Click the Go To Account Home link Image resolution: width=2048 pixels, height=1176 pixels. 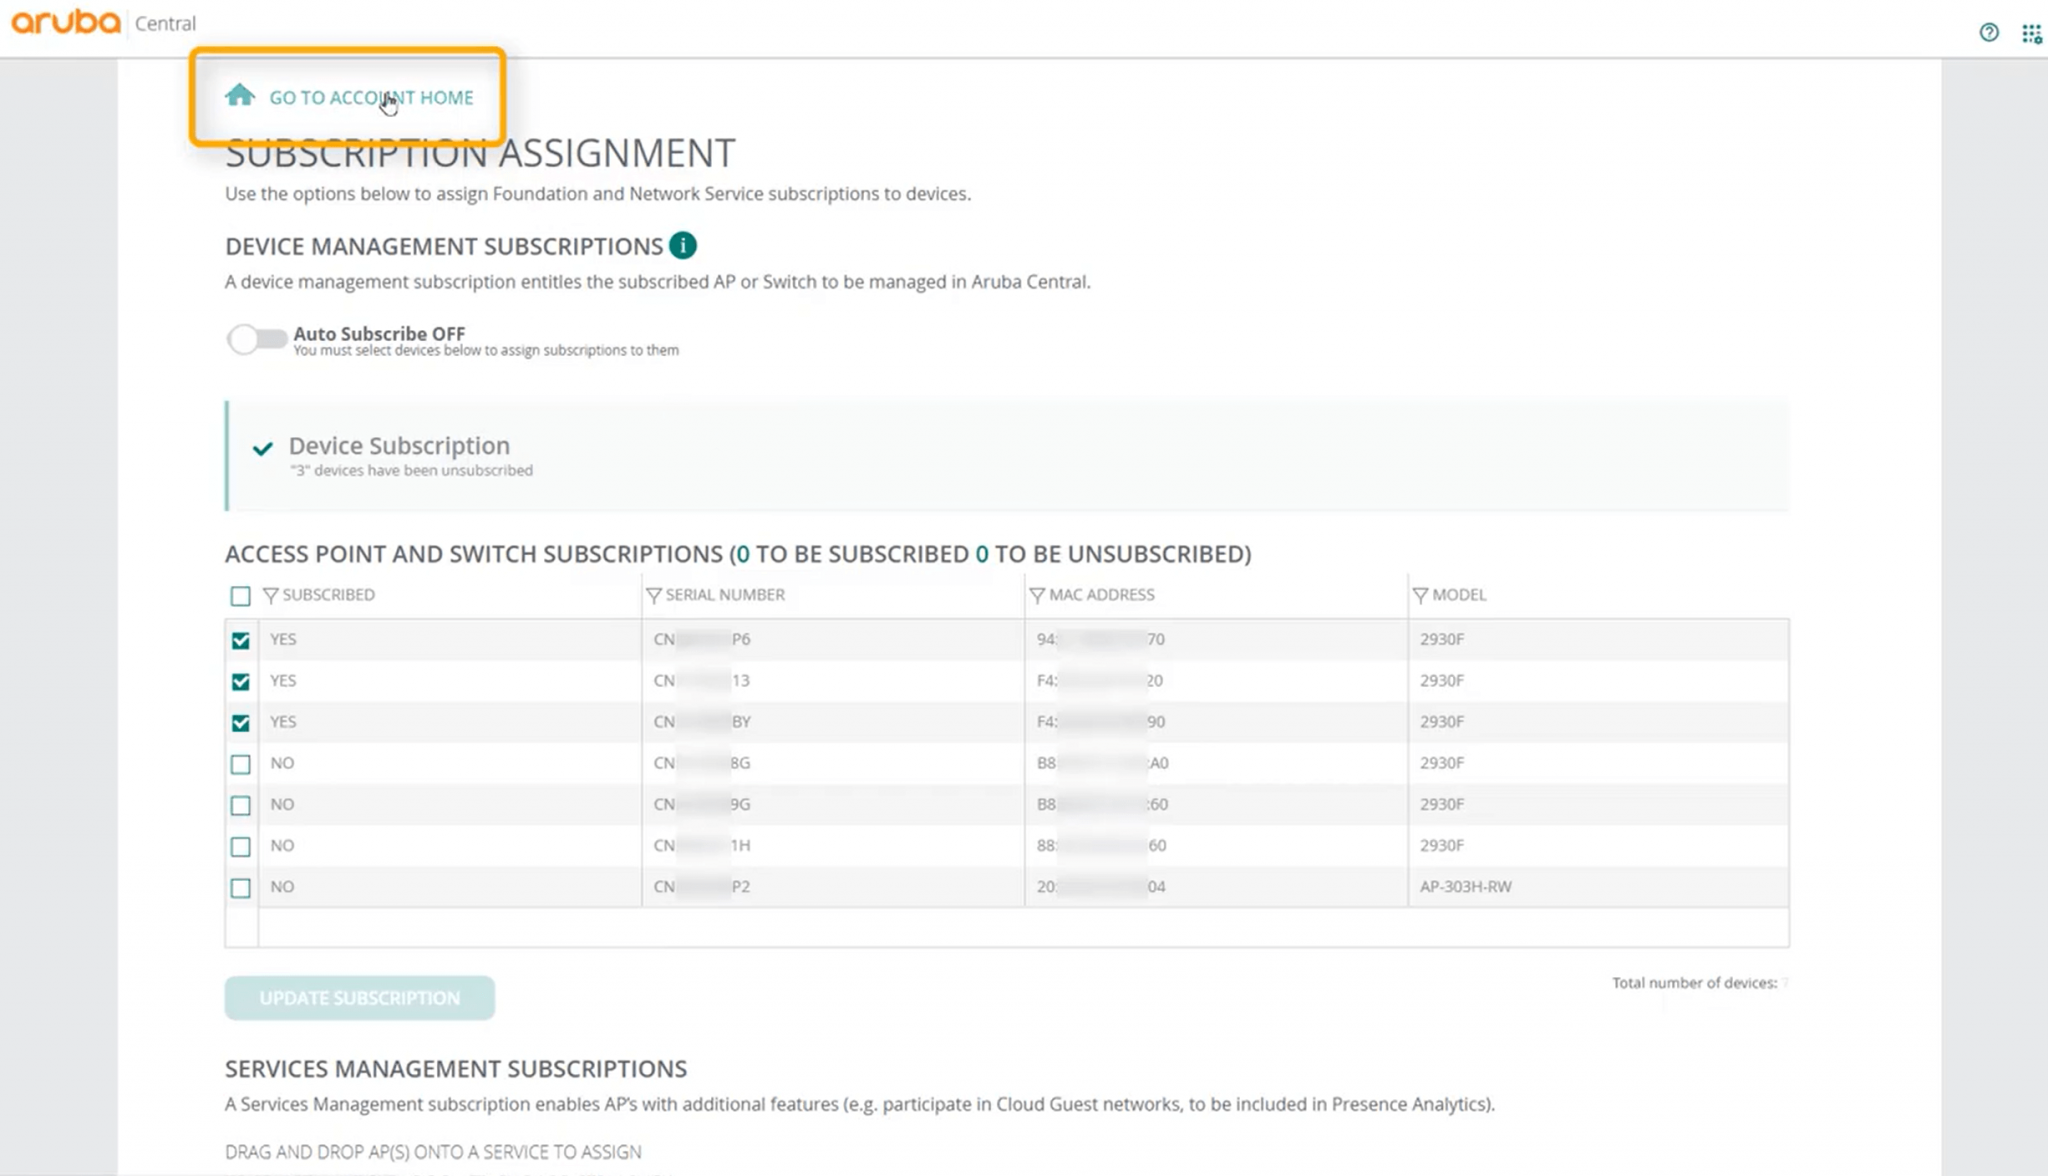371,98
